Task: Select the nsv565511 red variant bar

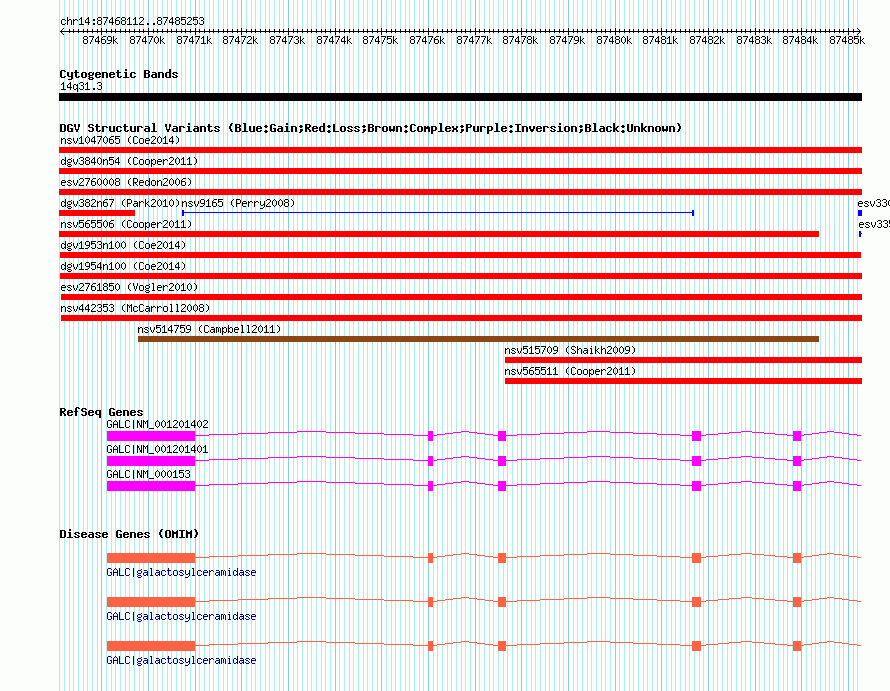Action: point(683,381)
